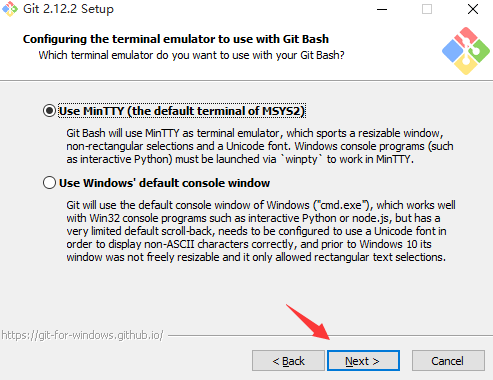Click the disabled maximize window button

(x=427, y=9)
